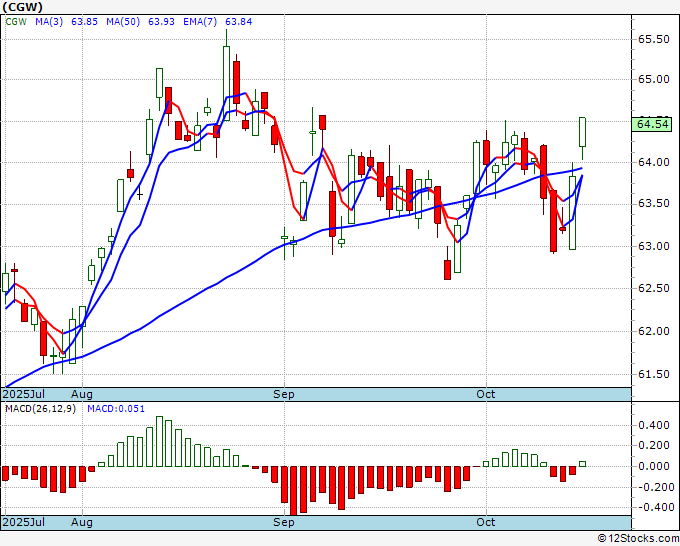Click the 62.00 price axis label

654,331
